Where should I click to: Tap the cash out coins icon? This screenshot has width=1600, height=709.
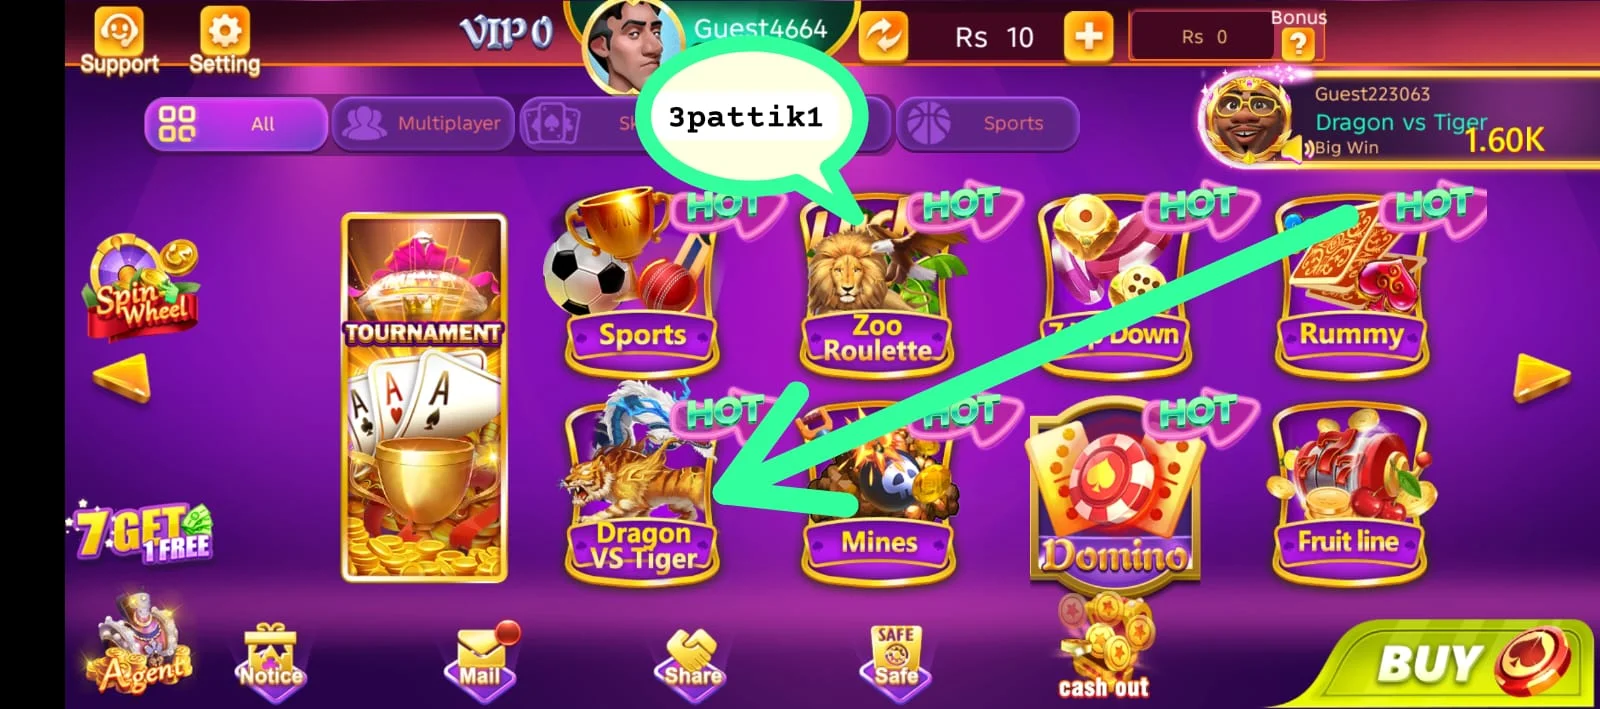click(x=1104, y=646)
